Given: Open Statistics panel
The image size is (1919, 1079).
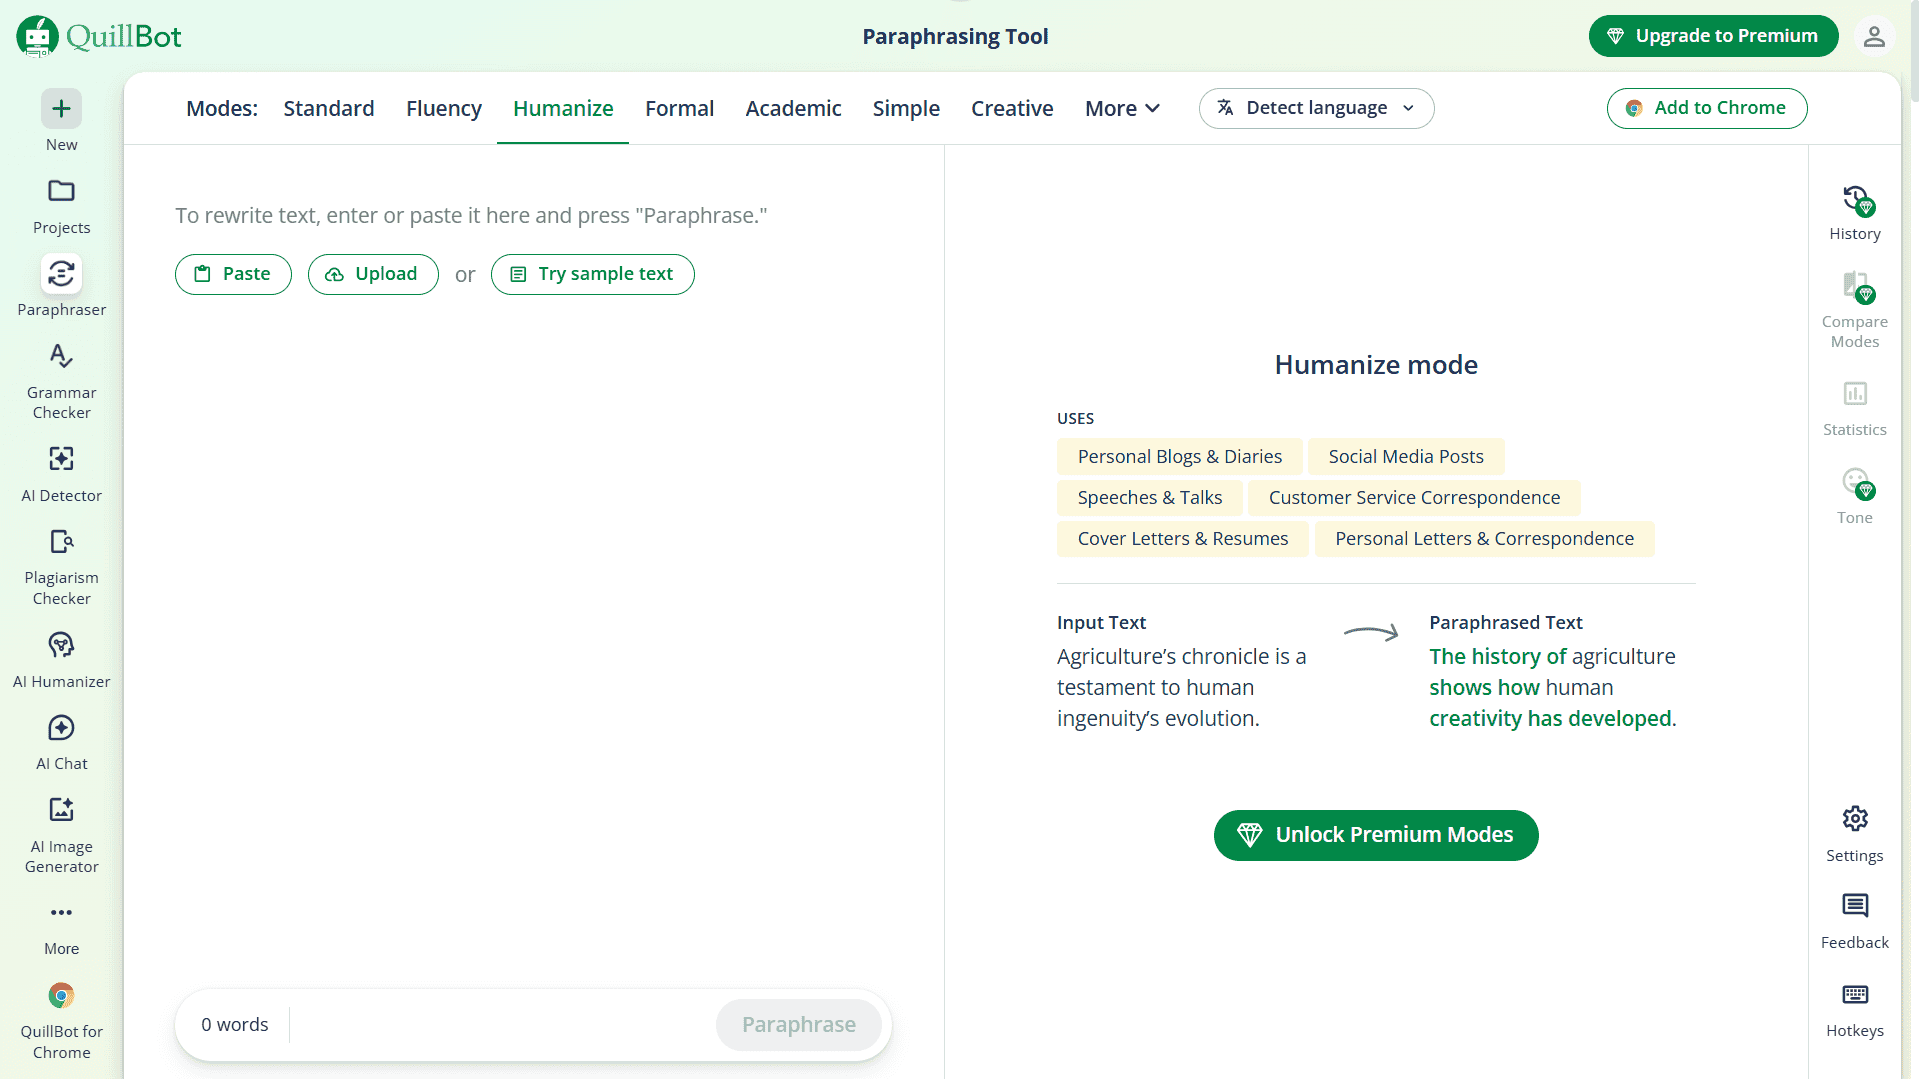Looking at the screenshot, I should [x=1855, y=408].
